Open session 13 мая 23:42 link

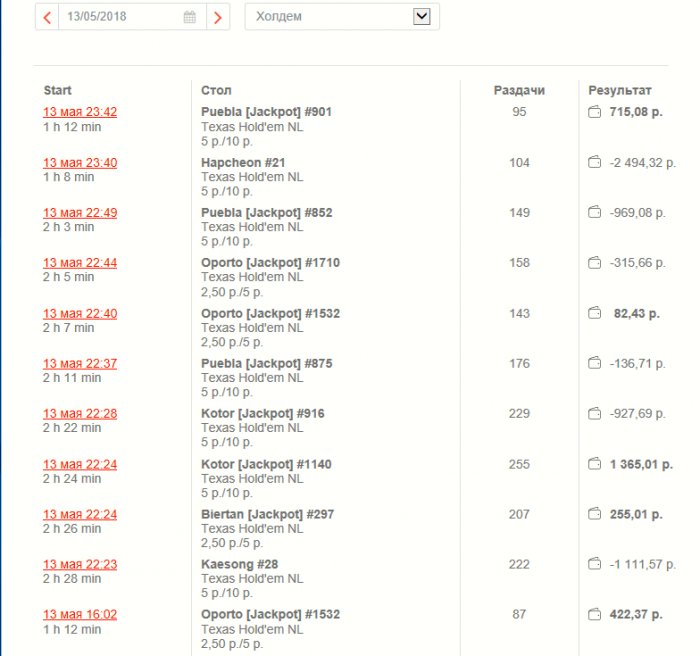click(80, 112)
